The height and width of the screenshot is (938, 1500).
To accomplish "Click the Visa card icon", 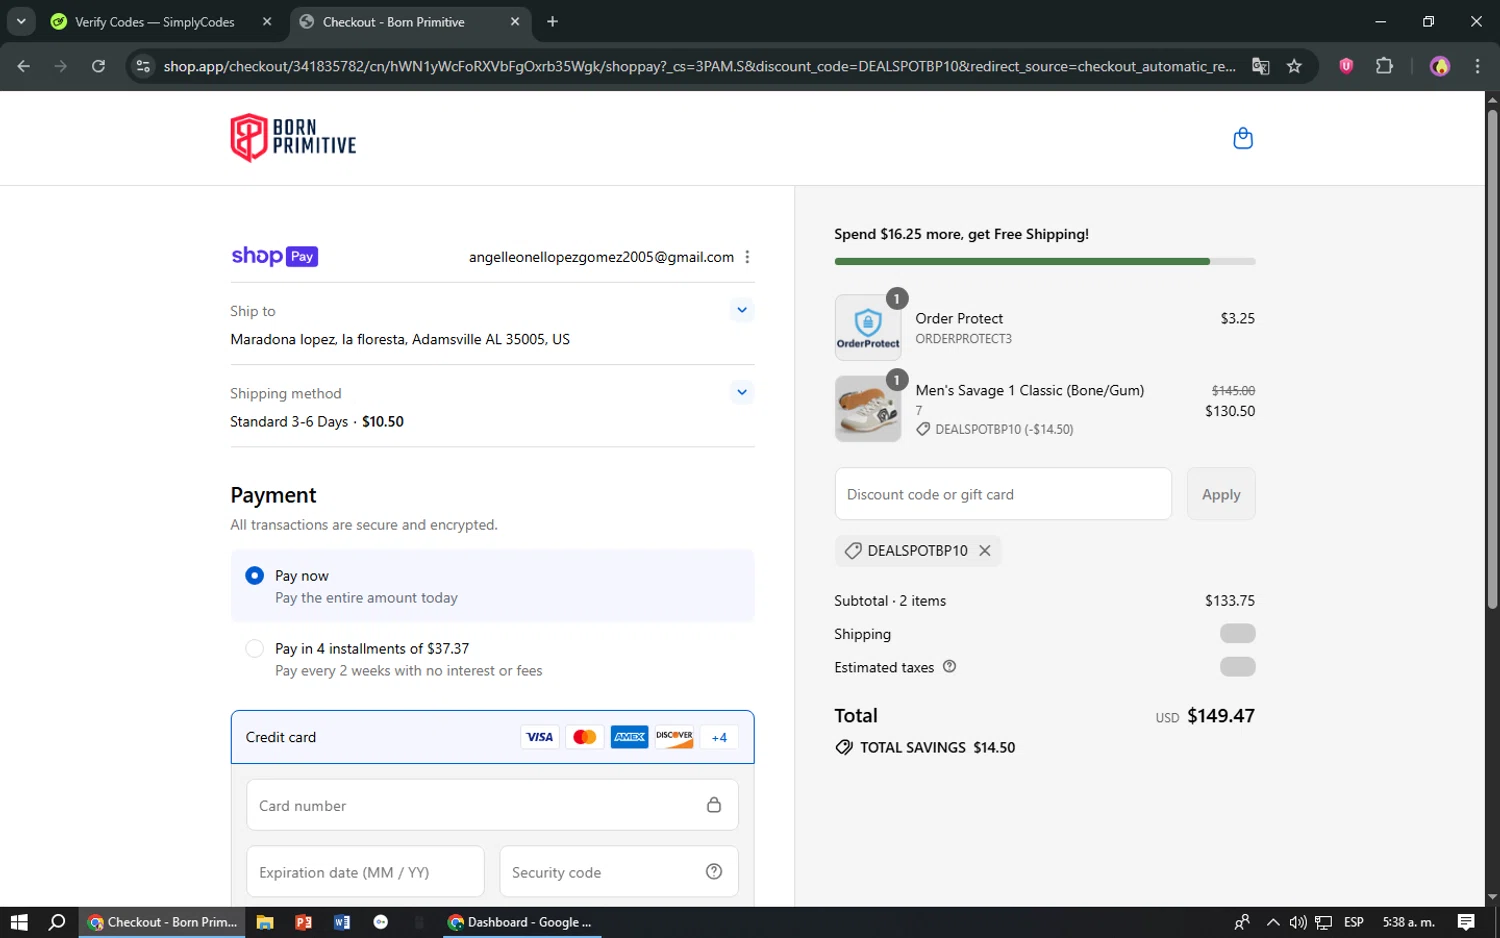I will click(540, 737).
